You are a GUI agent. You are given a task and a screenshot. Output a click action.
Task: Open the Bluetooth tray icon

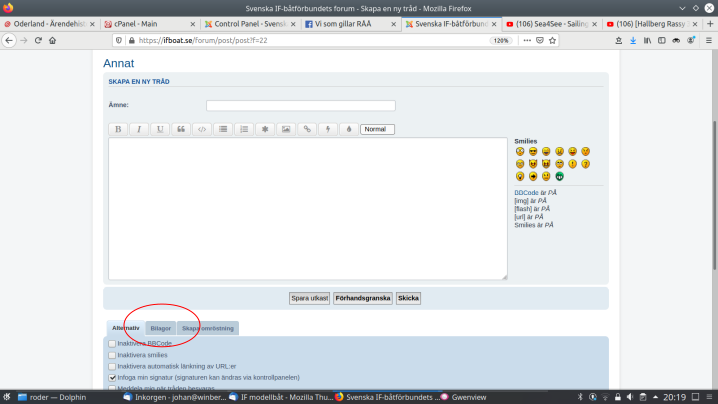[580, 397]
